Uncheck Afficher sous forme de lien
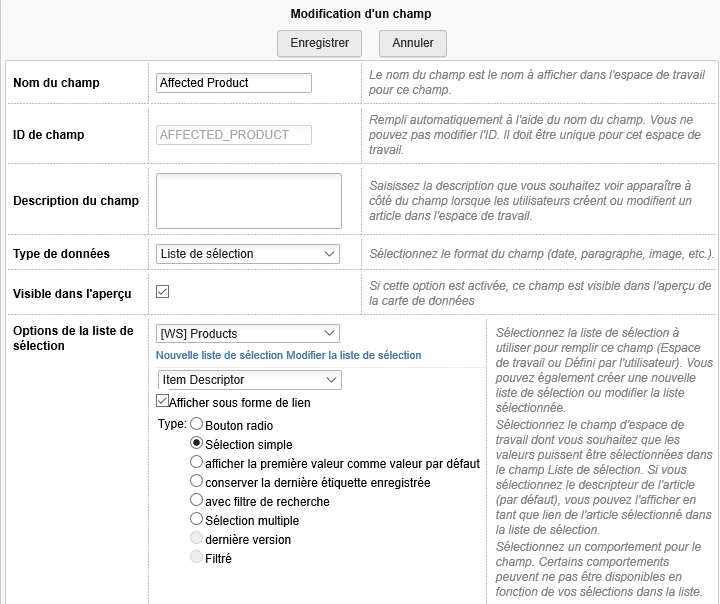The height and width of the screenshot is (604, 720). pos(163,402)
